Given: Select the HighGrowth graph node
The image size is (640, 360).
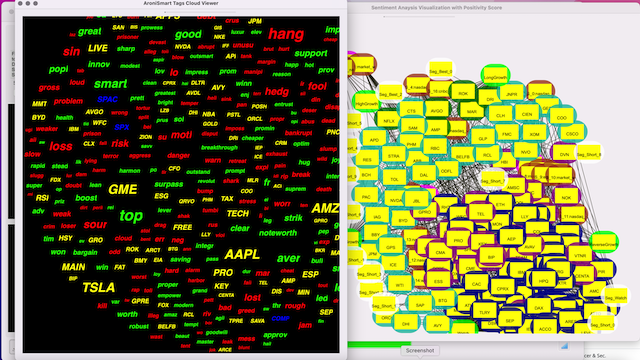Looking at the screenshot, I should click(367, 104).
